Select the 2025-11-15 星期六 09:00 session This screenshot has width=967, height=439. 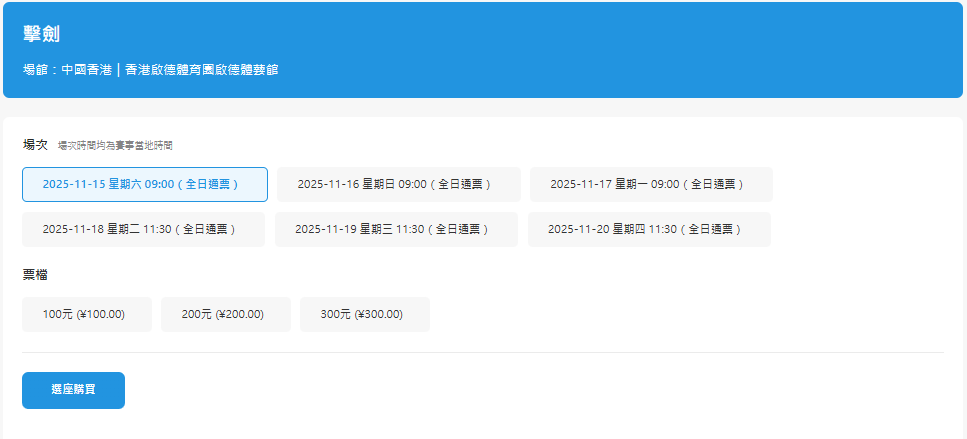tap(144, 184)
